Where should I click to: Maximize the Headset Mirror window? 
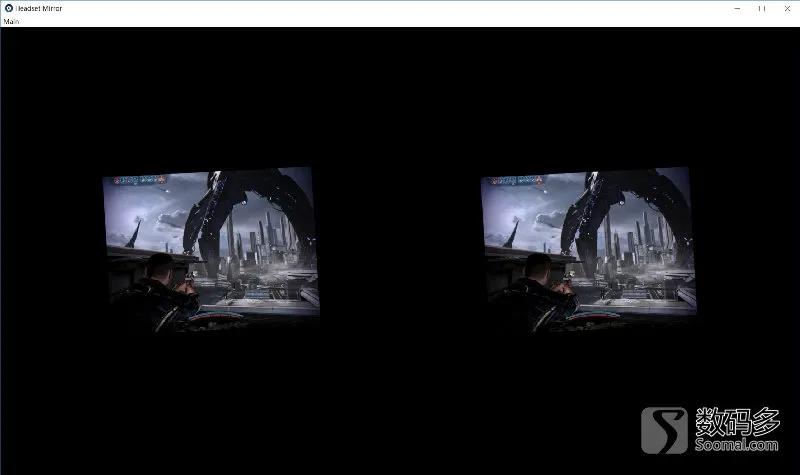pyautogui.click(x=762, y=8)
